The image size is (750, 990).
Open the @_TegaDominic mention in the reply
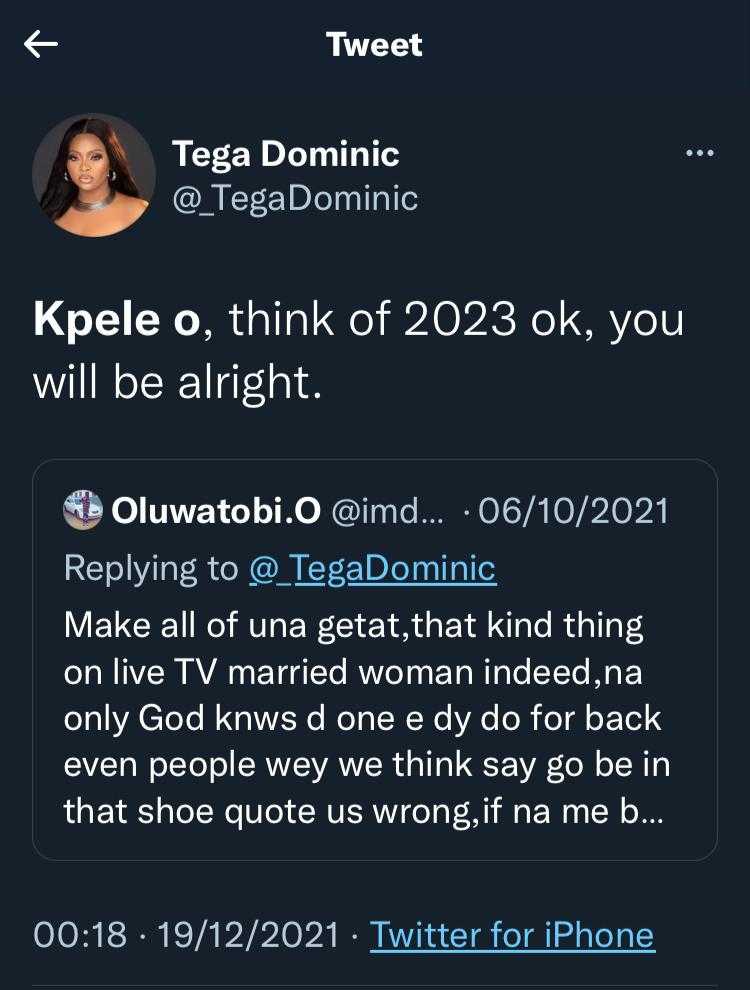372,568
